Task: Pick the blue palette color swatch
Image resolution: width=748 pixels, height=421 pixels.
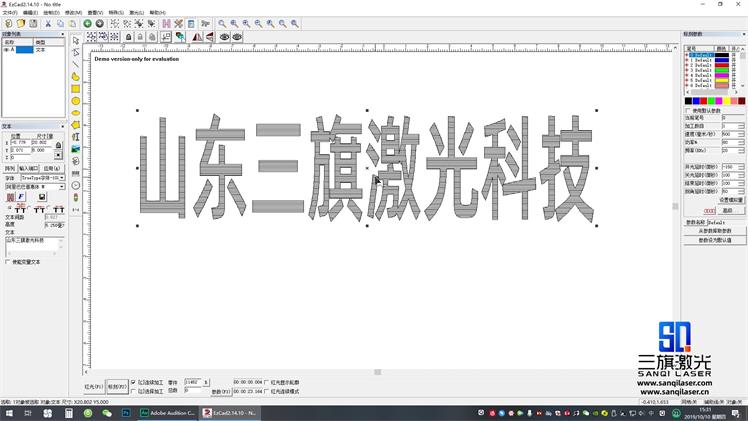Action: point(696,101)
